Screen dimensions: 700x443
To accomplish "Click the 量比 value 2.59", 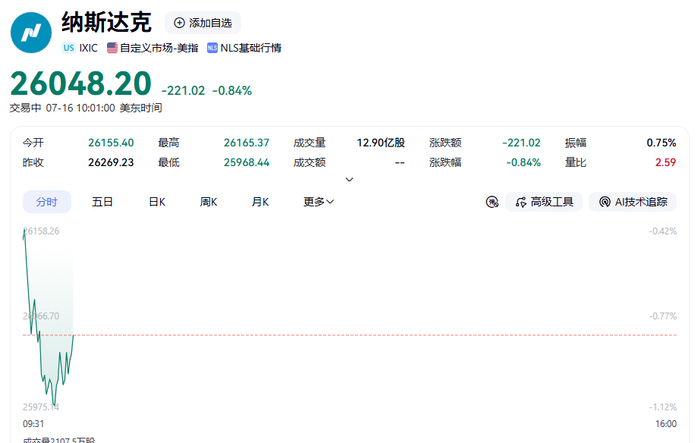I will pos(666,163).
